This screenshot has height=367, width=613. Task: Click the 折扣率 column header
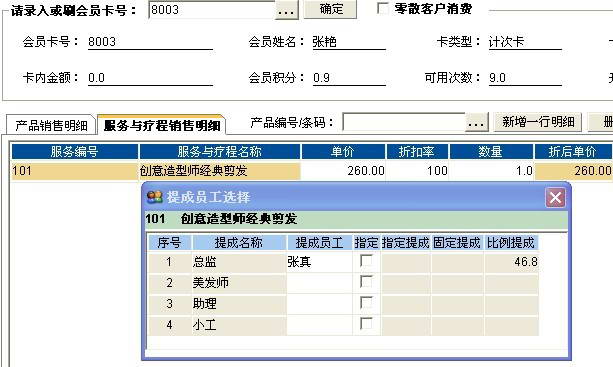417,152
